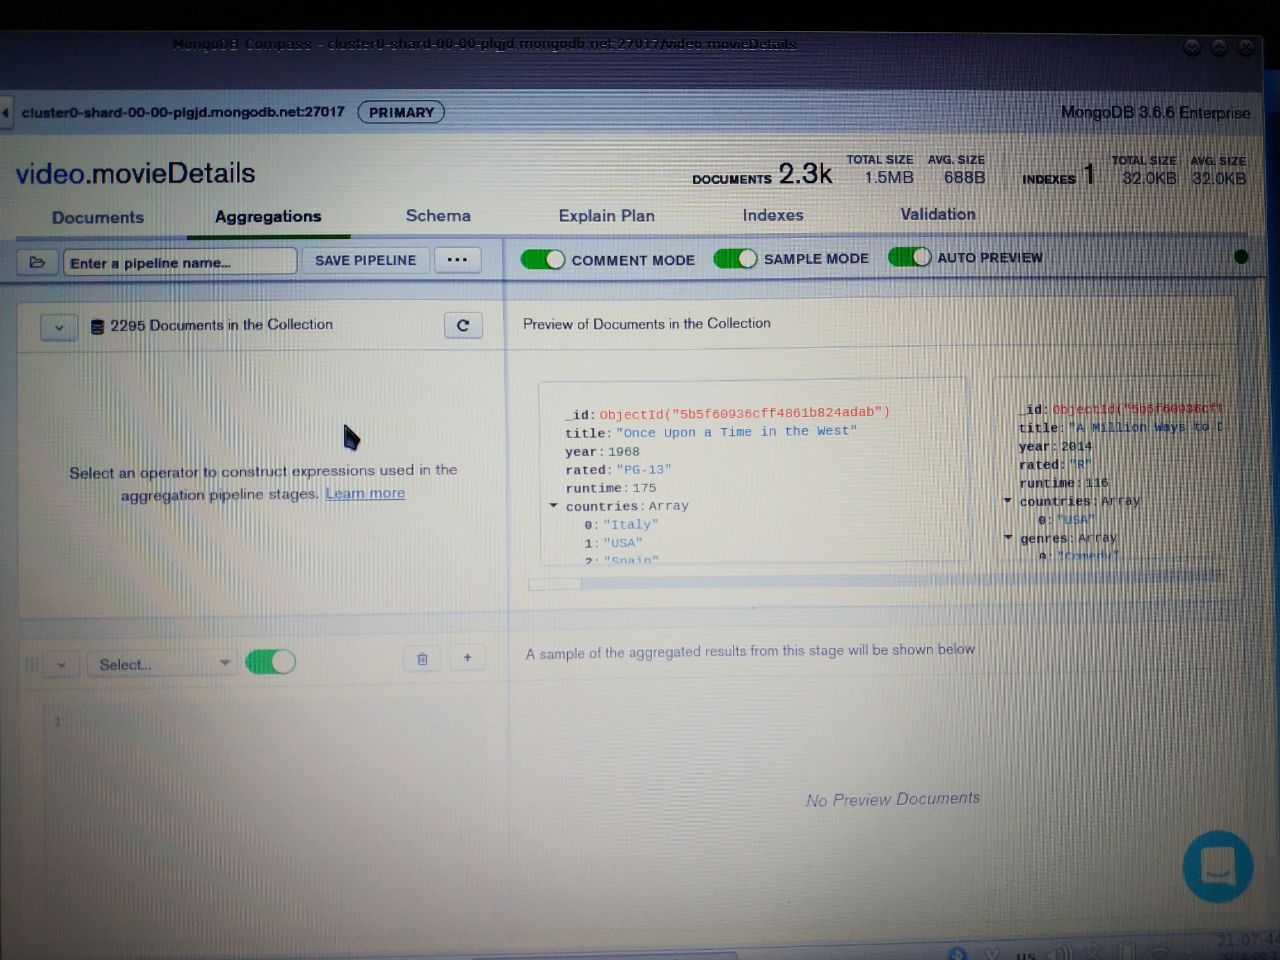Collapse countries array in Once Upon a Time document
Image resolution: width=1280 pixels, height=960 pixels.
[553, 506]
